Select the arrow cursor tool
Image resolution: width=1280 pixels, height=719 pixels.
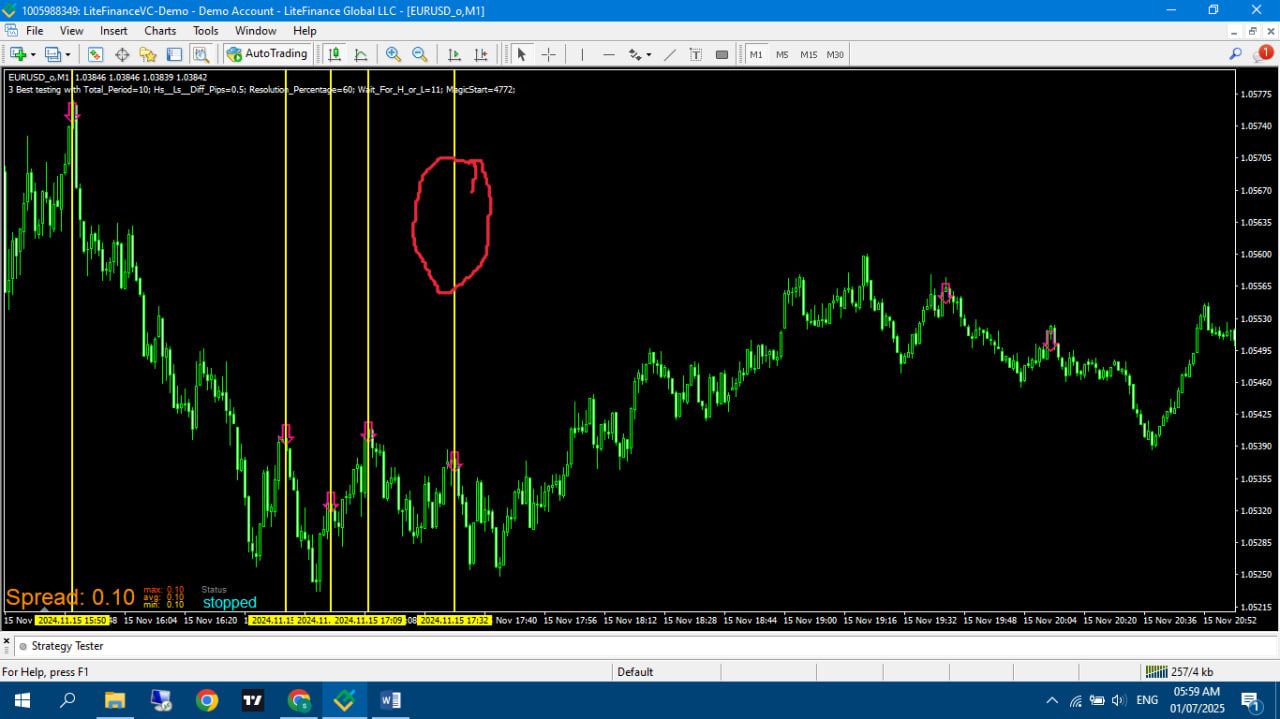[521, 54]
